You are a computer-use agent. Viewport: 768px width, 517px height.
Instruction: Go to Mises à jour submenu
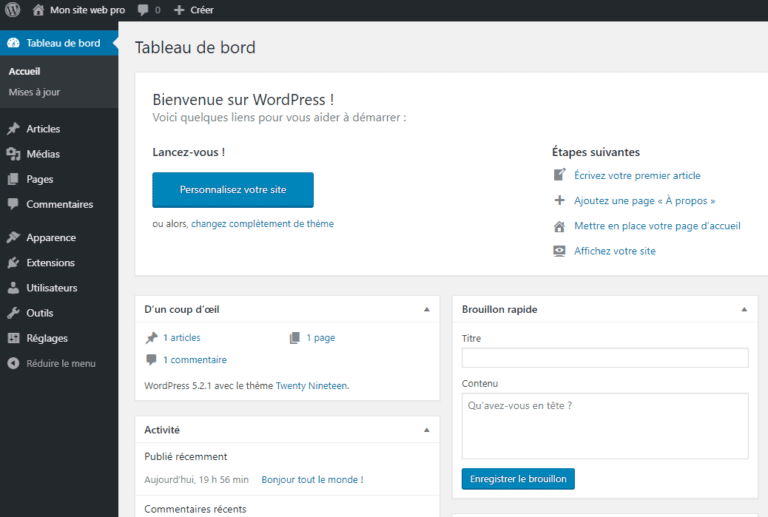34,92
